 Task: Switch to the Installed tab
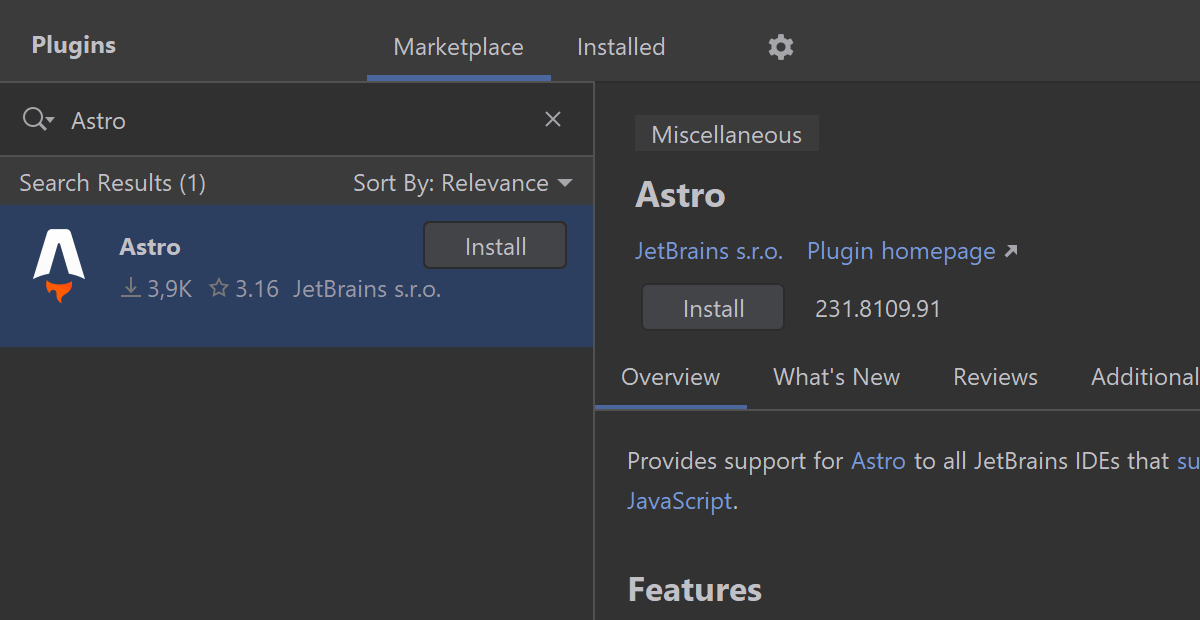(x=620, y=47)
